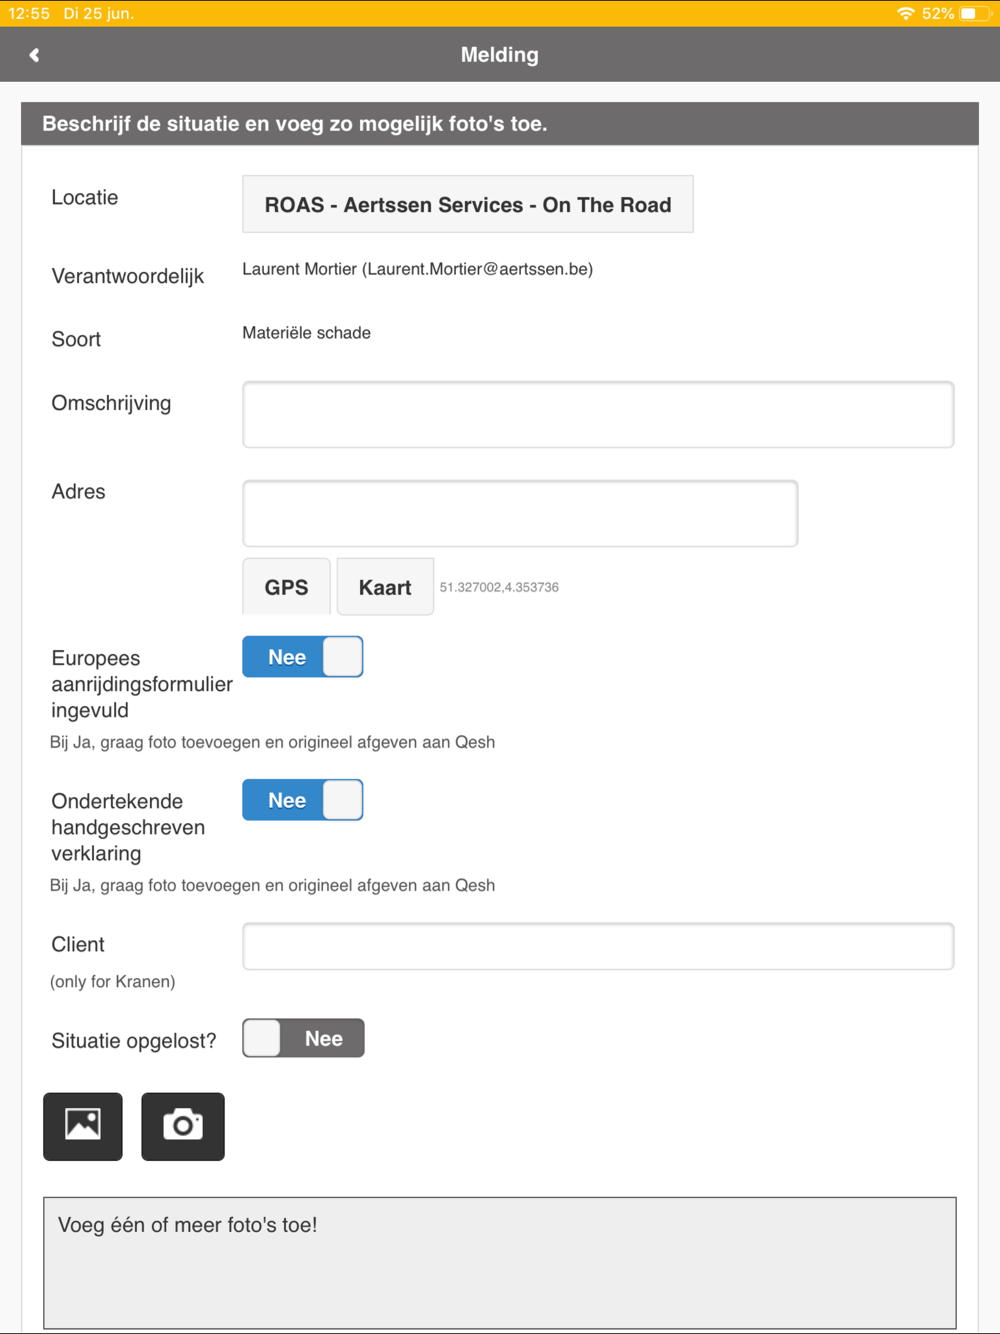Check the Wi-Fi status icon
This screenshot has width=1000, height=1334.
(x=906, y=13)
